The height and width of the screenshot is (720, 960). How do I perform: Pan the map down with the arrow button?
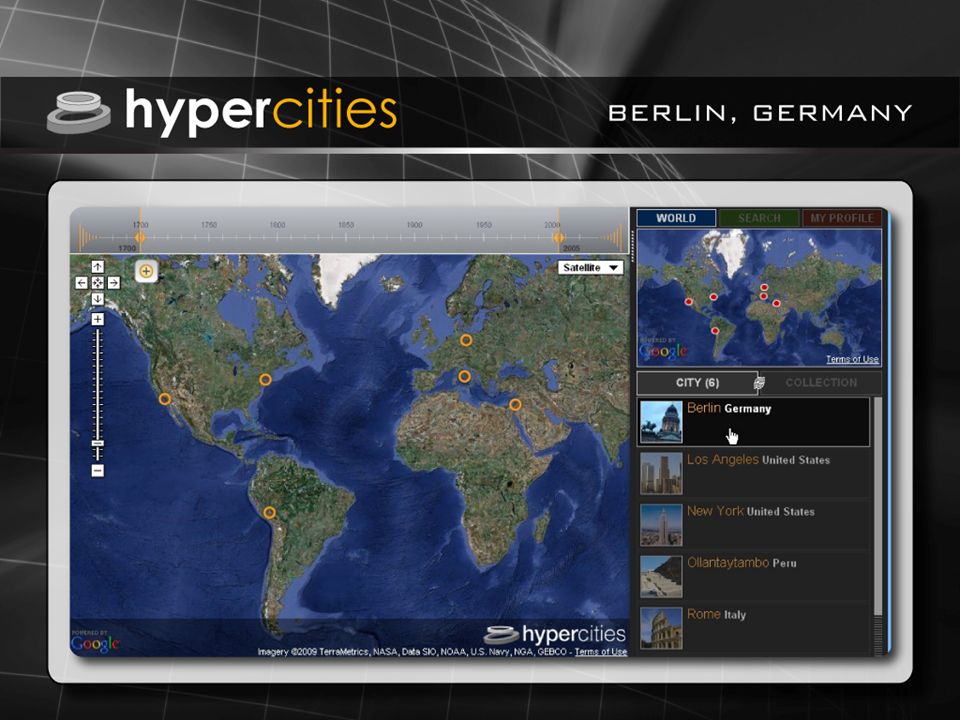click(97, 299)
